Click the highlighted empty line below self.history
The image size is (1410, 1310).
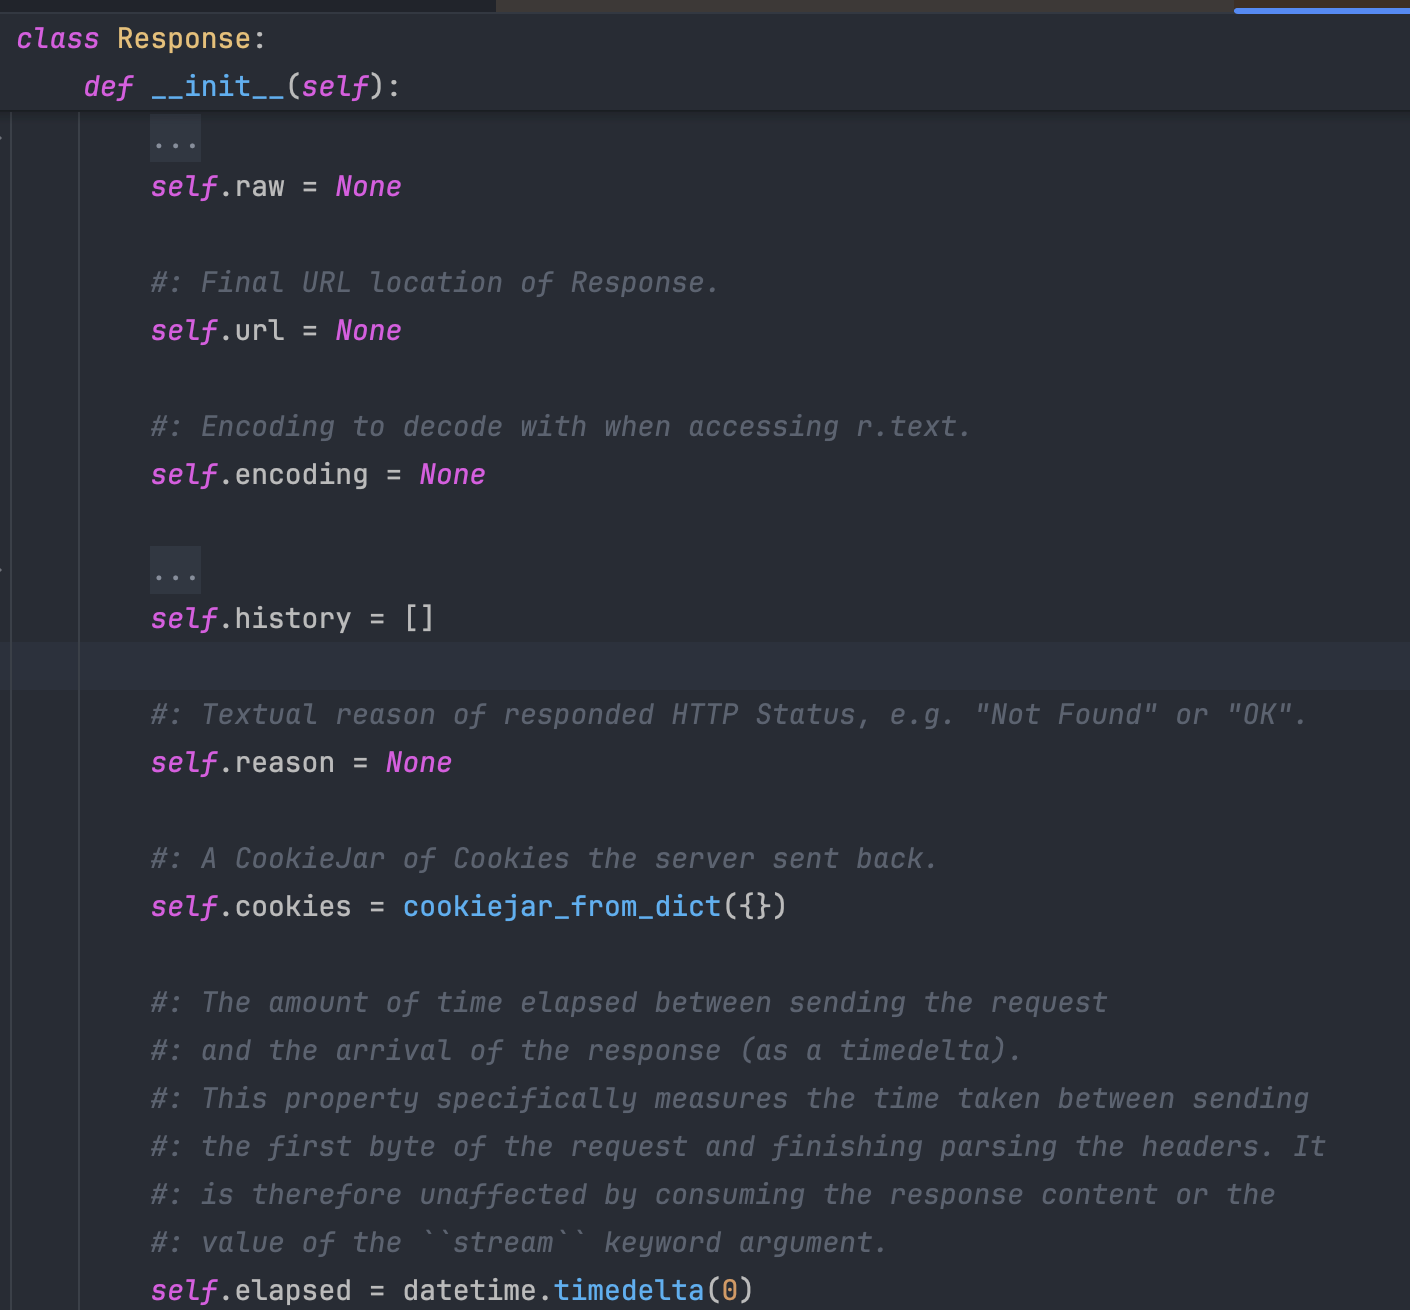[700, 666]
